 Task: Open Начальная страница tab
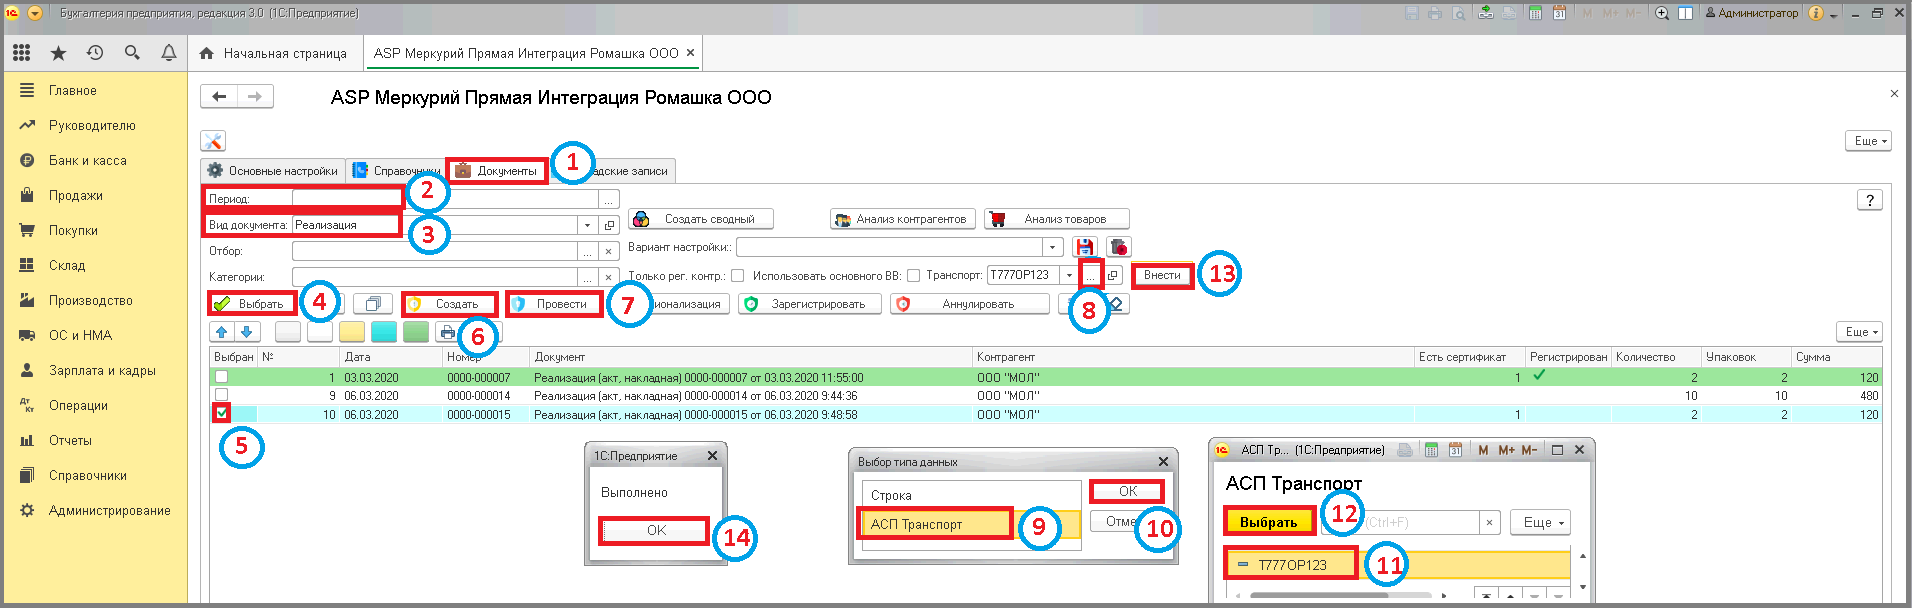[274, 53]
